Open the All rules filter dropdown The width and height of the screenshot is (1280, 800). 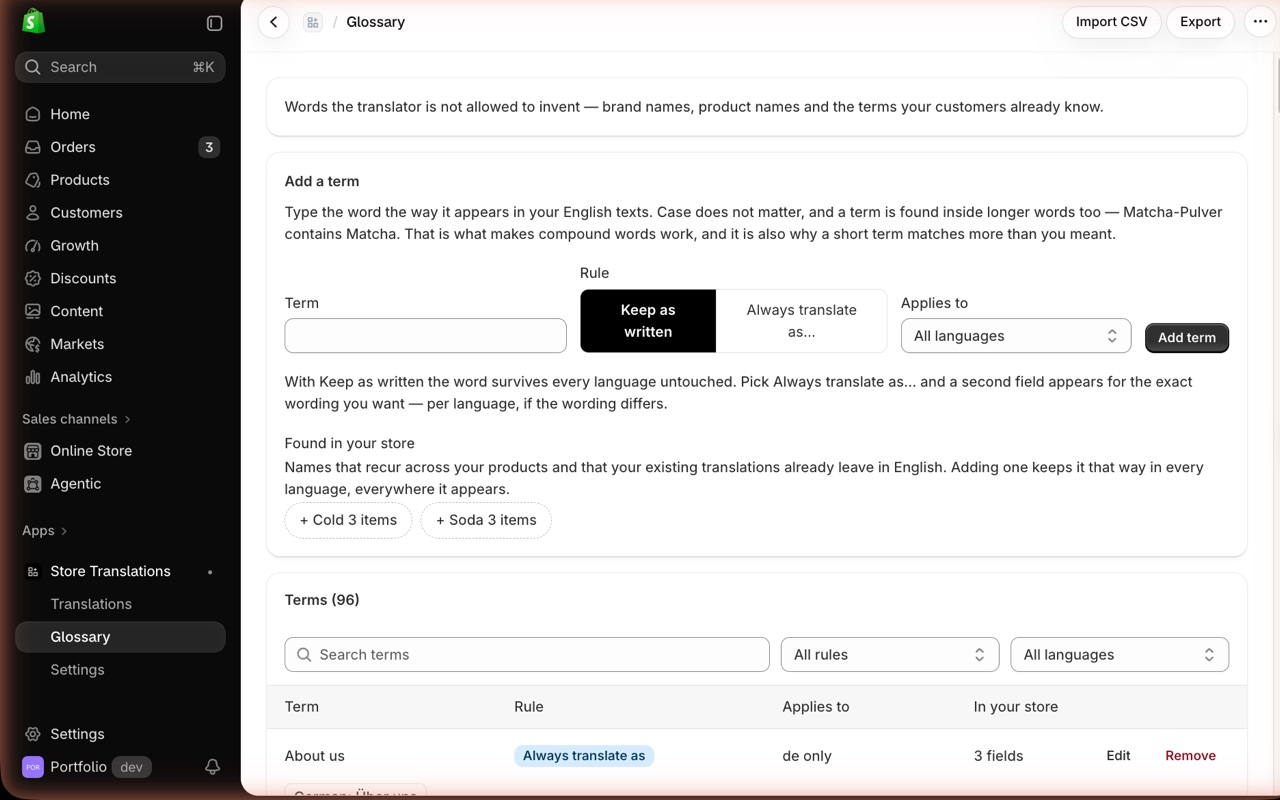coord(889,655)
